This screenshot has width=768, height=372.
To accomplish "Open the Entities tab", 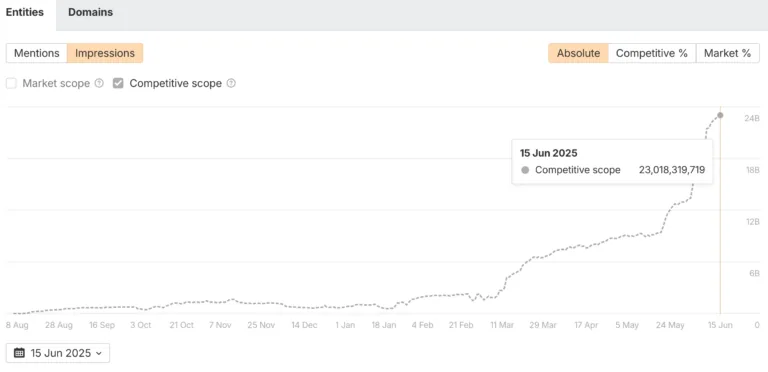I will [x=24, y=13].
